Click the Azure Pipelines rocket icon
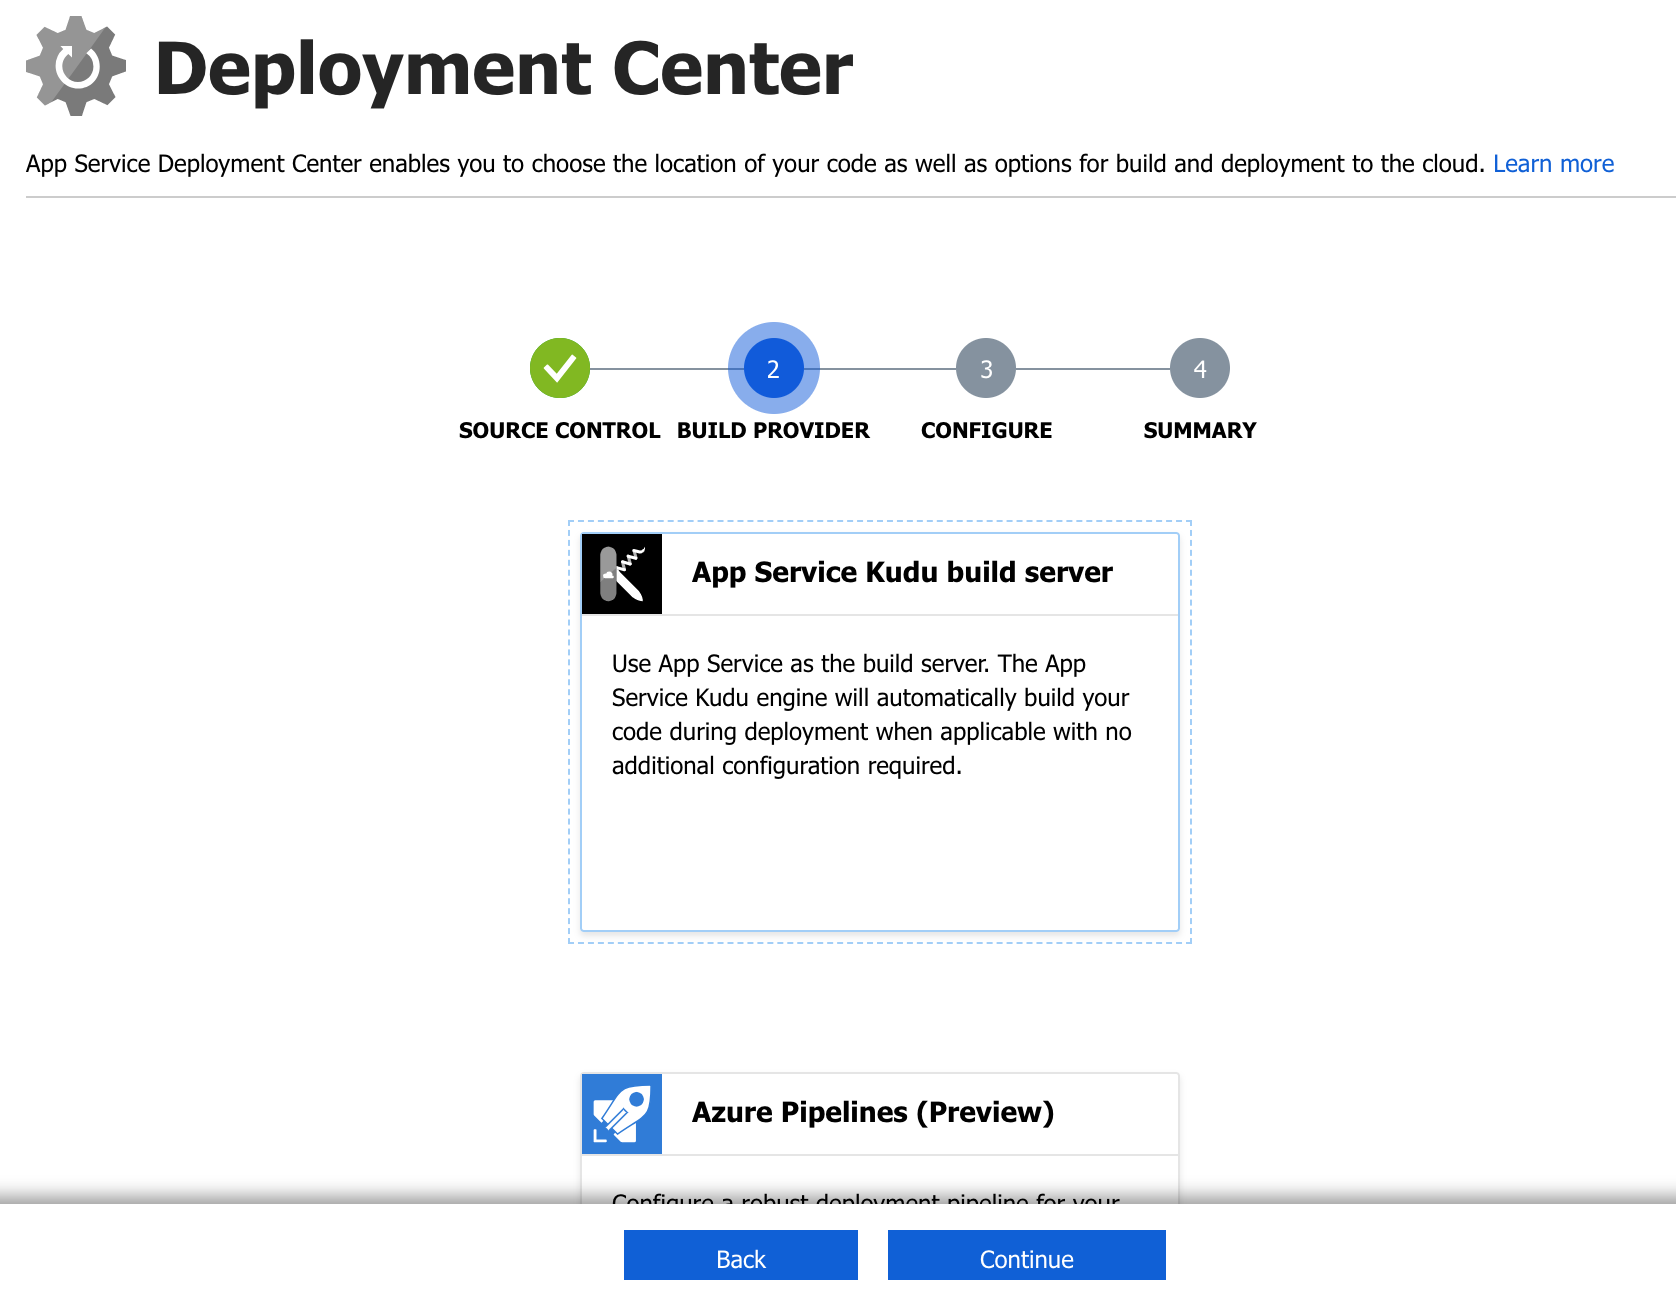The height and width of the screenshot is (1294, 1676). point(622,1114)
